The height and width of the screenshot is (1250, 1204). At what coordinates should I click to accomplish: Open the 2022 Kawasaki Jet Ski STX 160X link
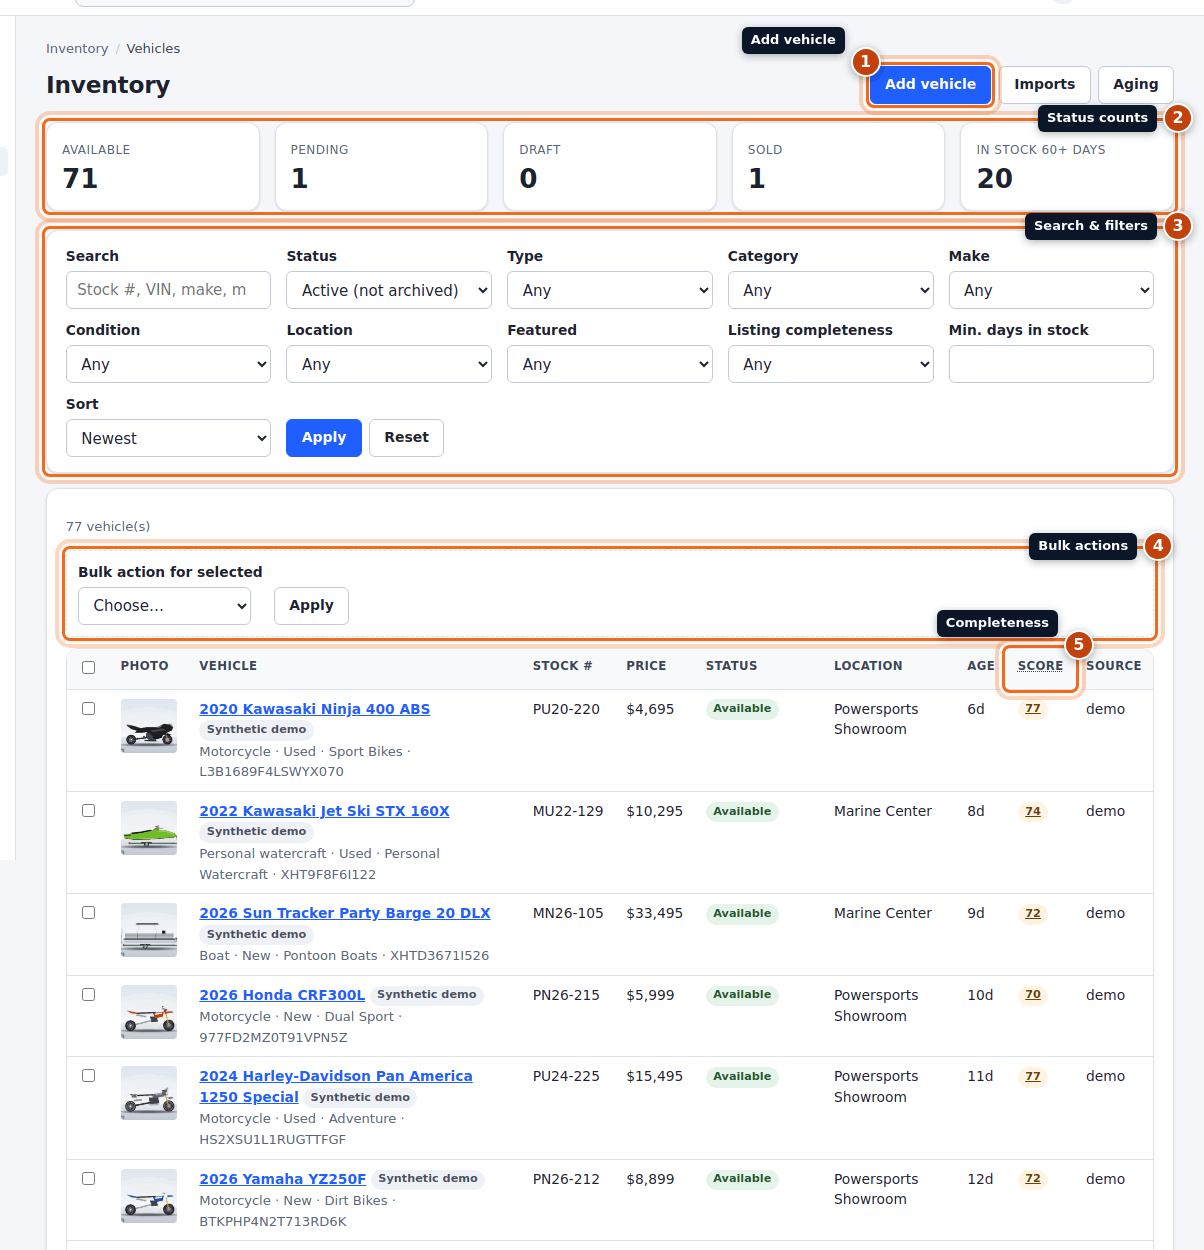324,811
